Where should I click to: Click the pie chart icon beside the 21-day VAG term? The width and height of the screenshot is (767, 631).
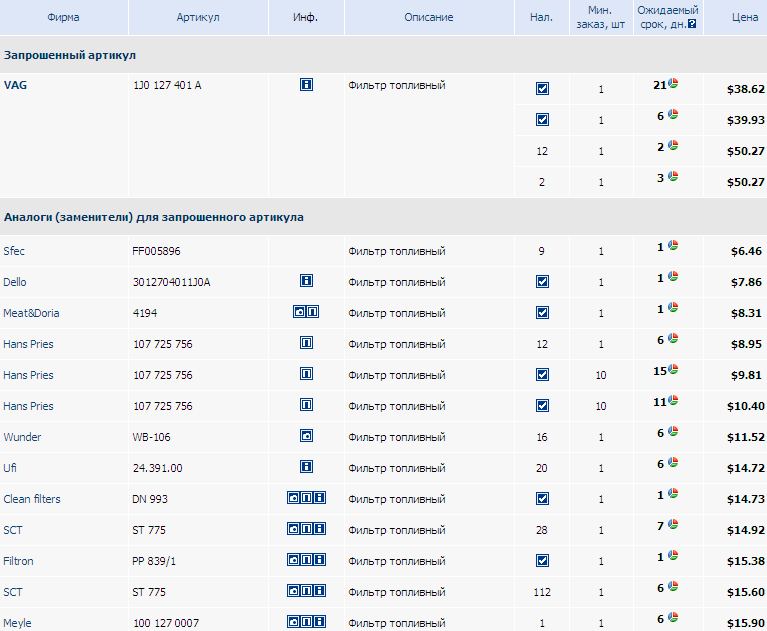coord(673,83)
